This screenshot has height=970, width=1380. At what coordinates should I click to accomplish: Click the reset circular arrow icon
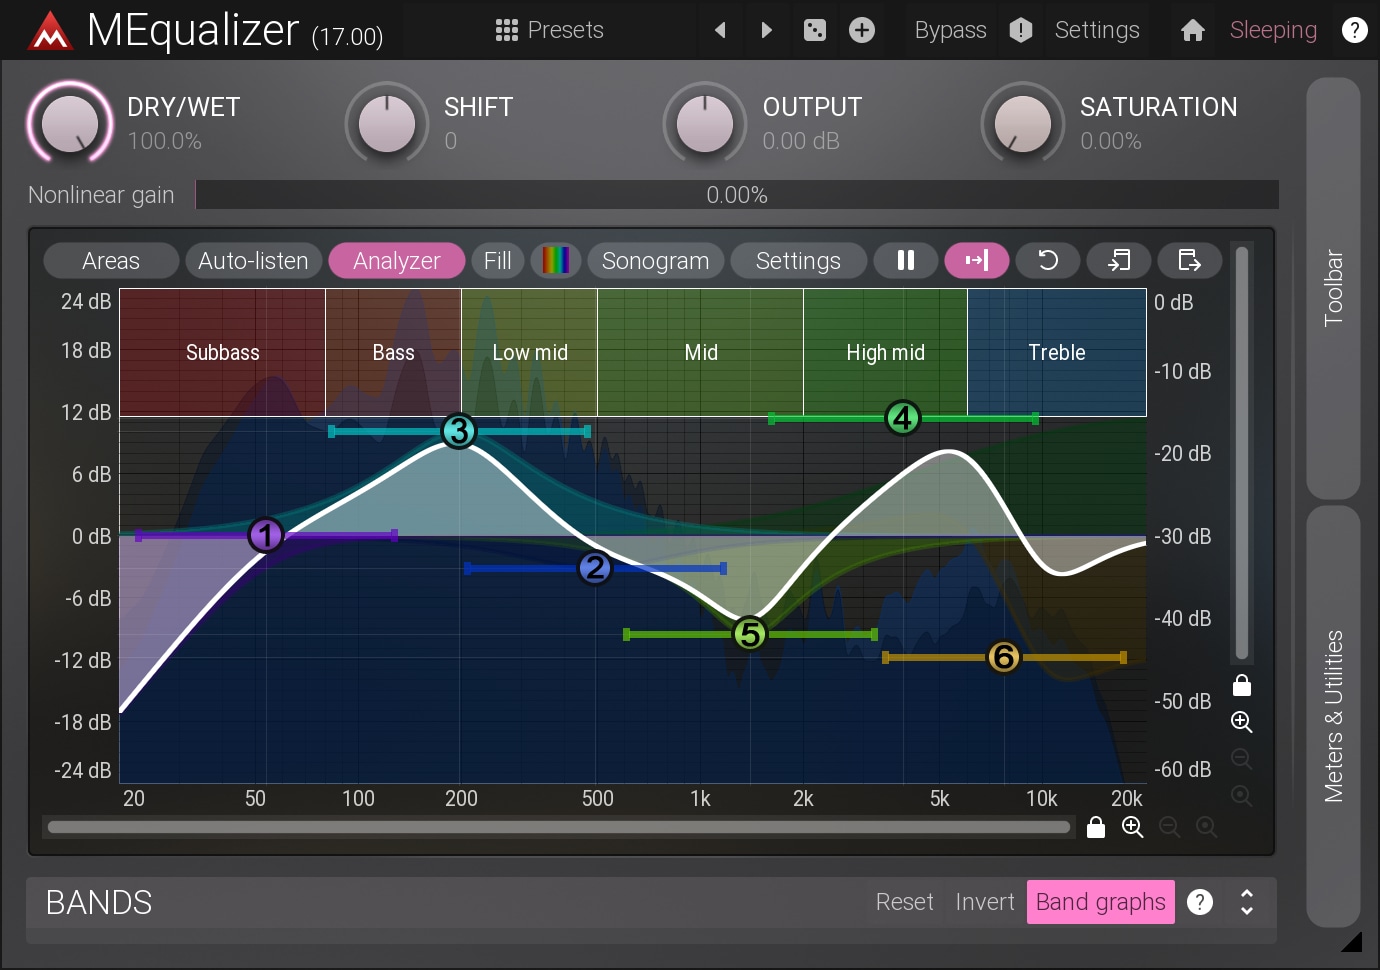click(1048, 261)
